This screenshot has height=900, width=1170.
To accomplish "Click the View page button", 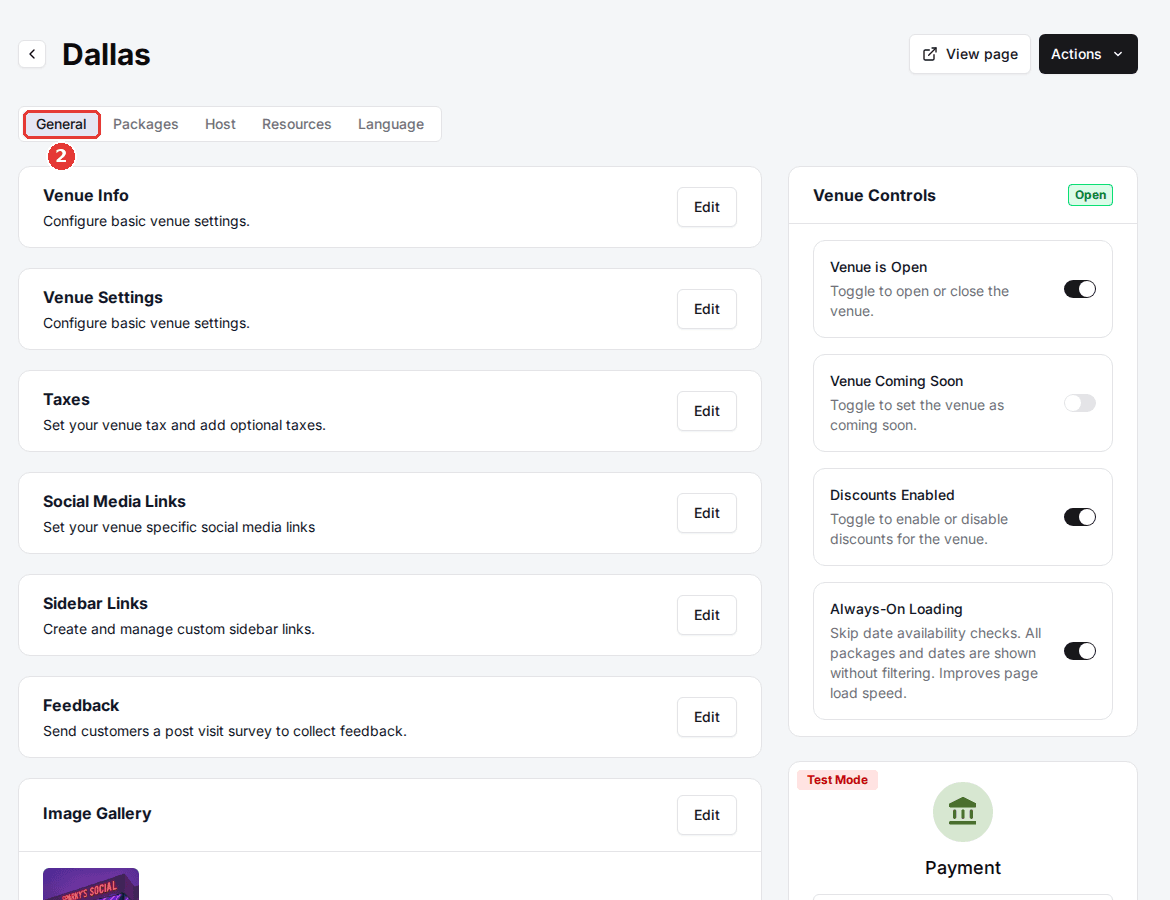I will [x=969, y=54].
